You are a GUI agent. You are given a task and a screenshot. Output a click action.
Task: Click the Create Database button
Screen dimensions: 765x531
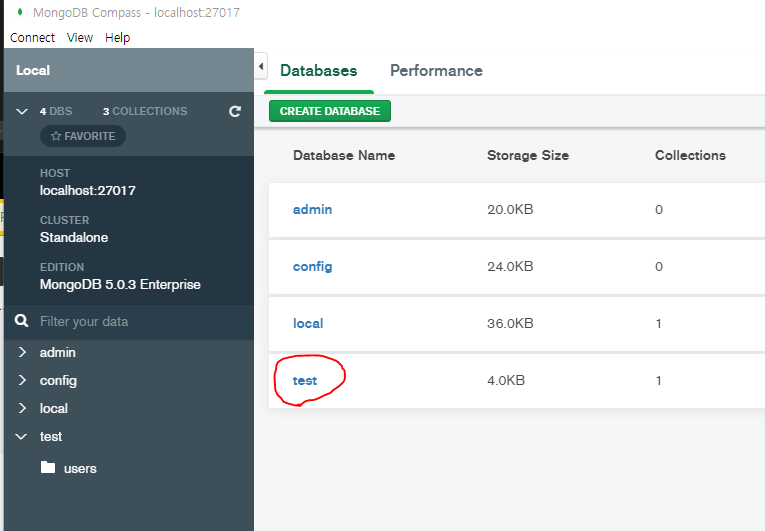[330, 111]
